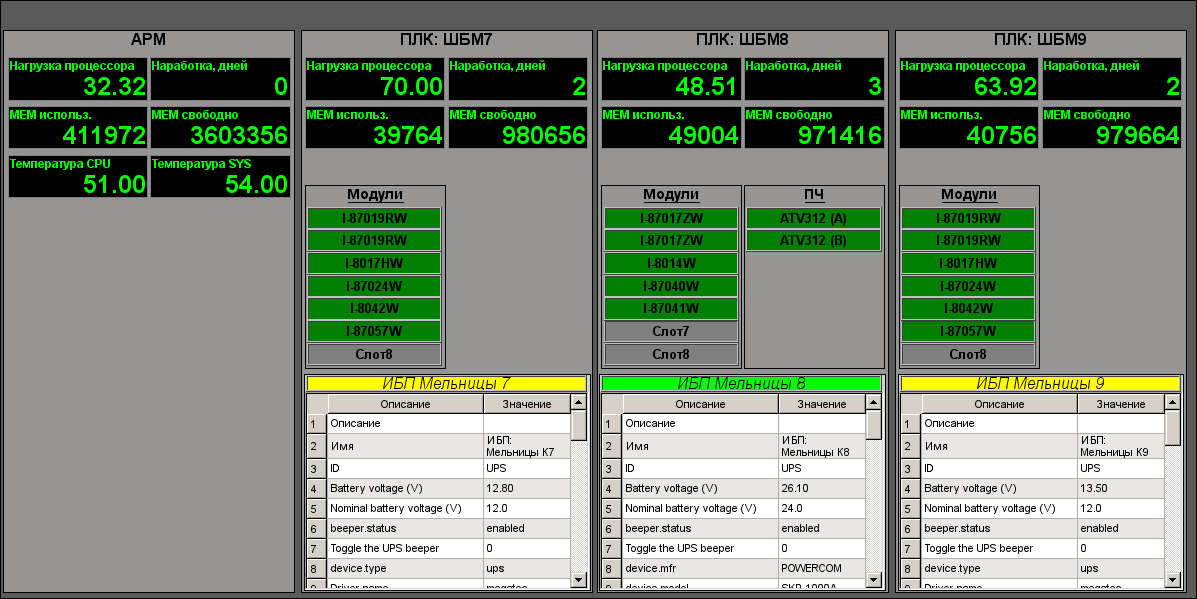
Task: Select the Battery voltage row in ИБП Мельницы 8
Action: (700, 489)
